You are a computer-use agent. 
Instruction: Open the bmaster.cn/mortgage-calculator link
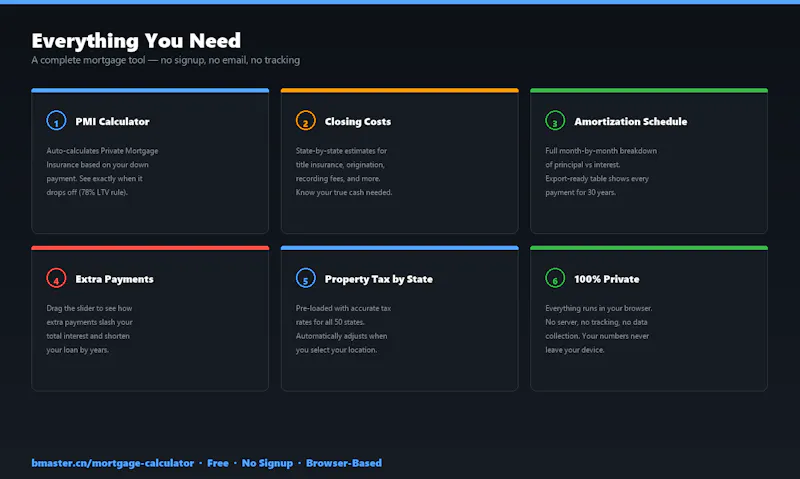(113, 463)
